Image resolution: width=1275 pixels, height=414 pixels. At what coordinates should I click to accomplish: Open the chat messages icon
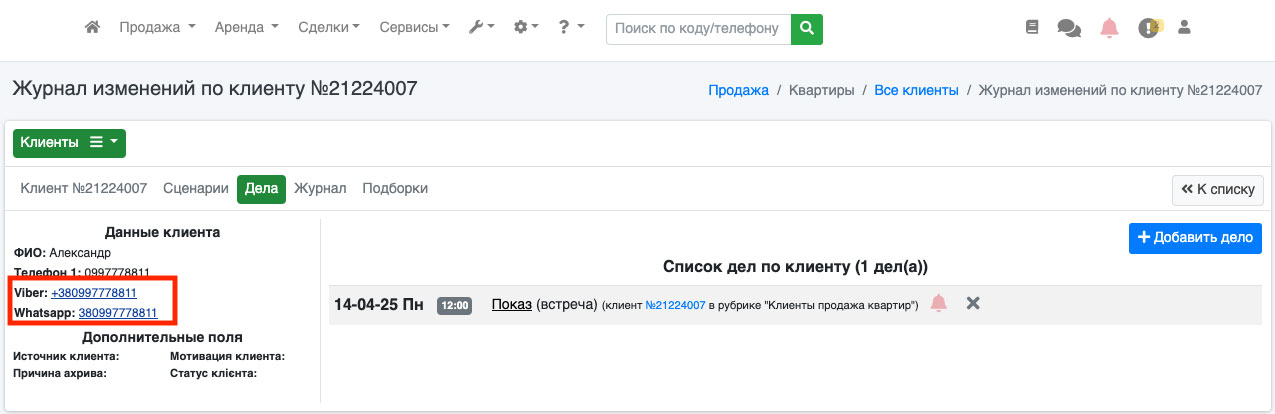pyautogui.click(x=1069, y=29)
